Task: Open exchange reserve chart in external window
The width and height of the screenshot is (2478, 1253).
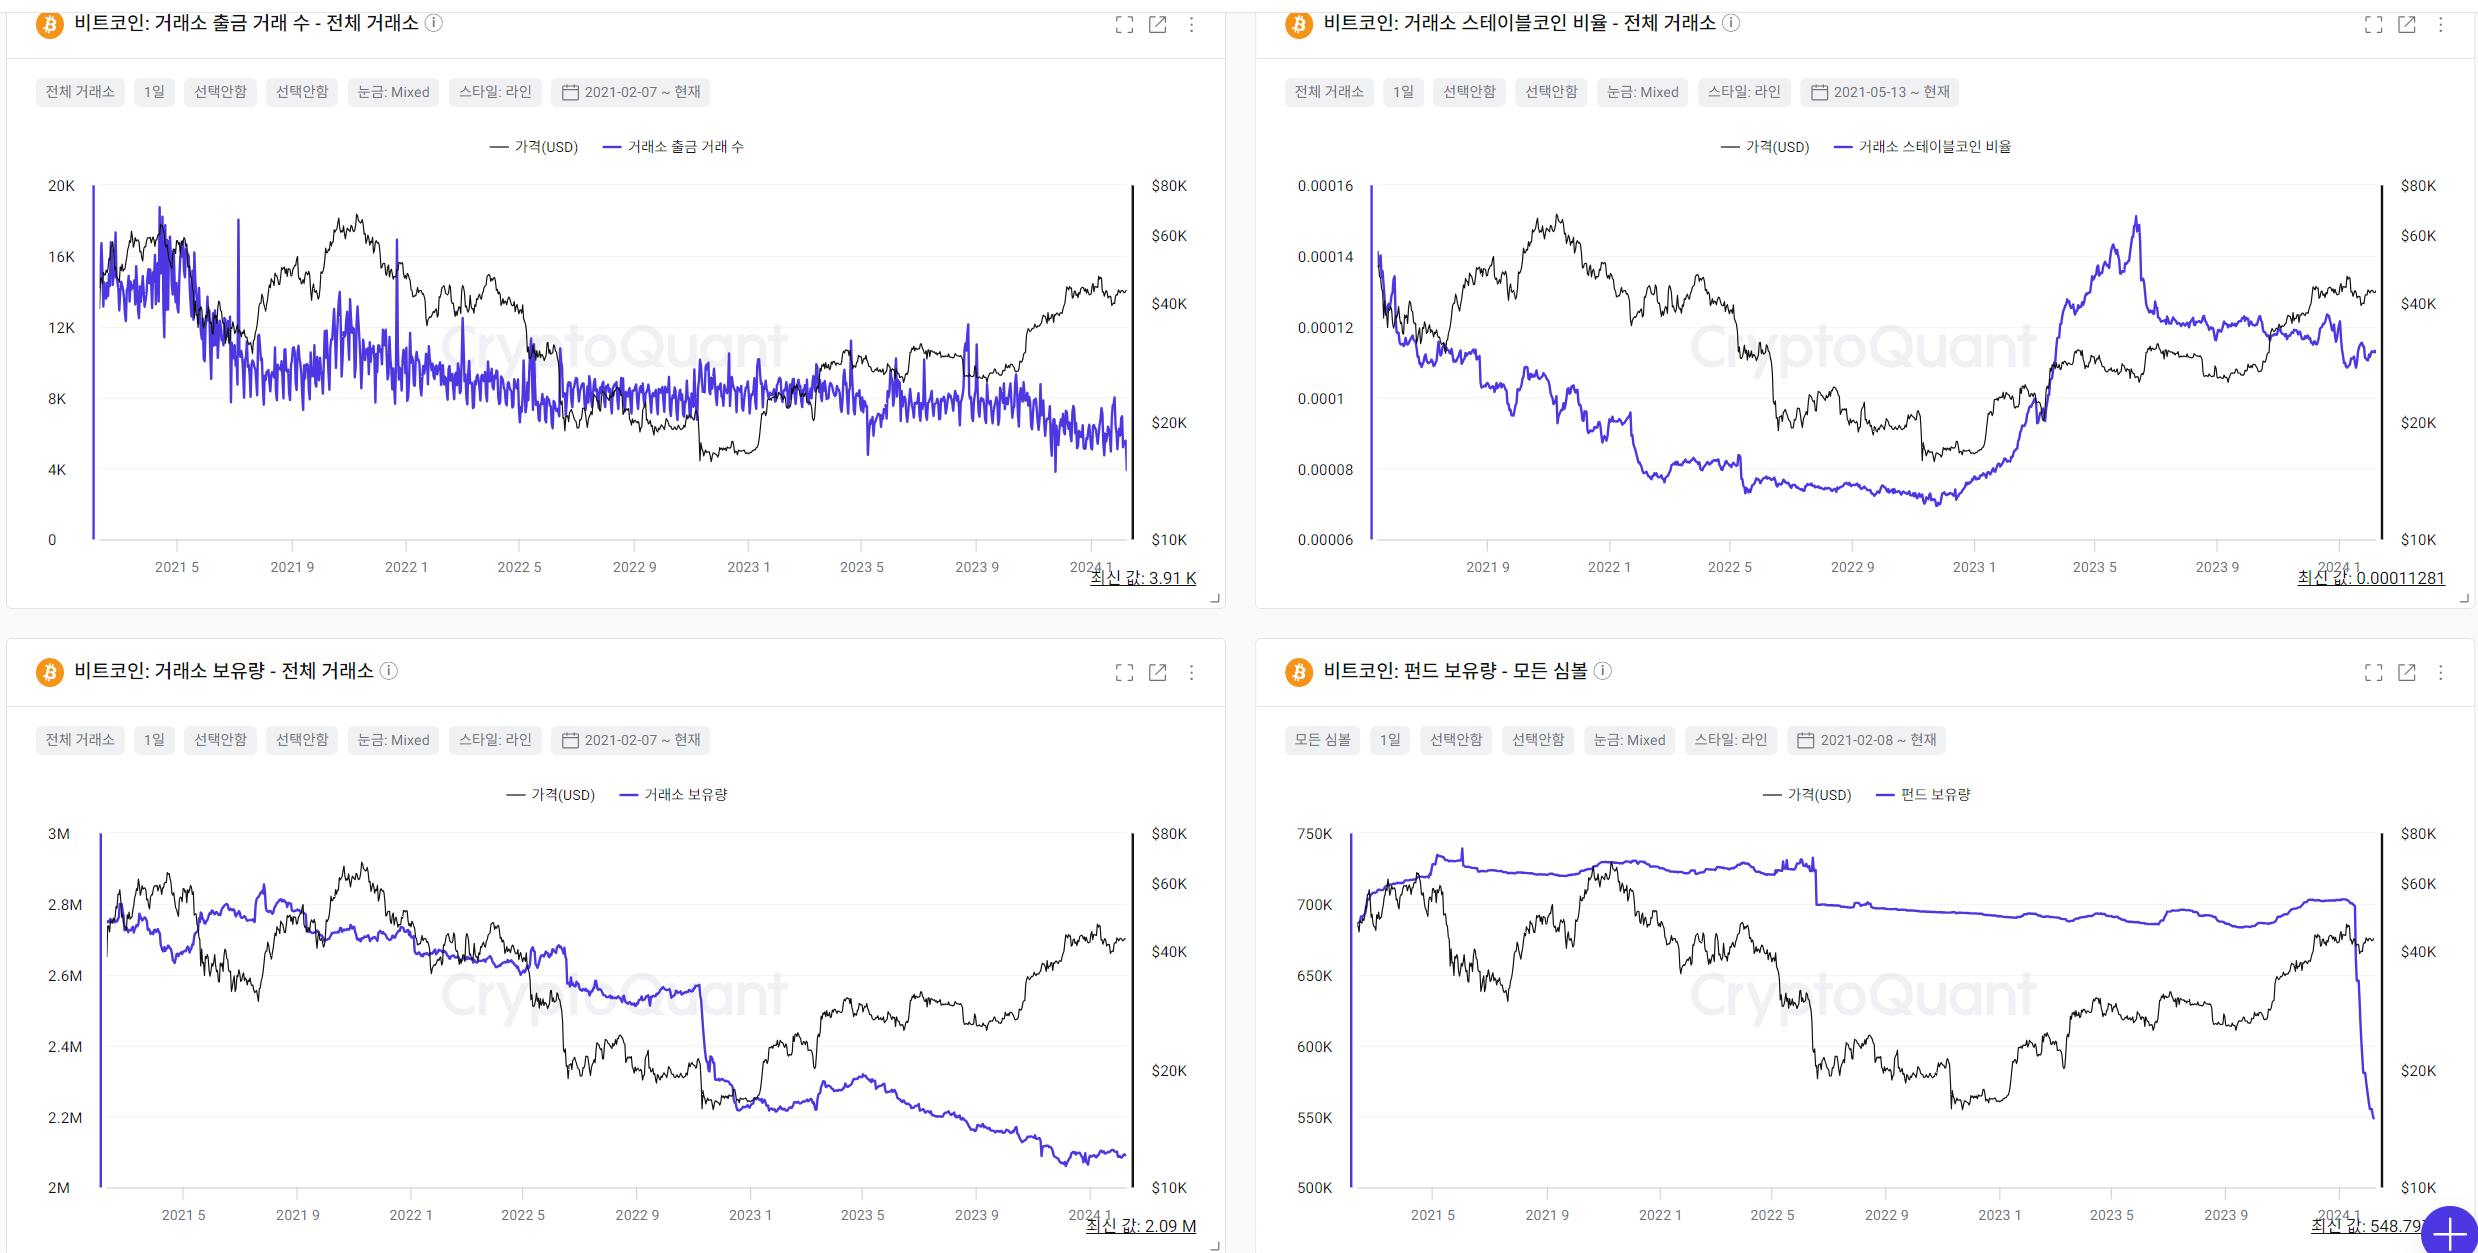Action: tap(1157, 673)
